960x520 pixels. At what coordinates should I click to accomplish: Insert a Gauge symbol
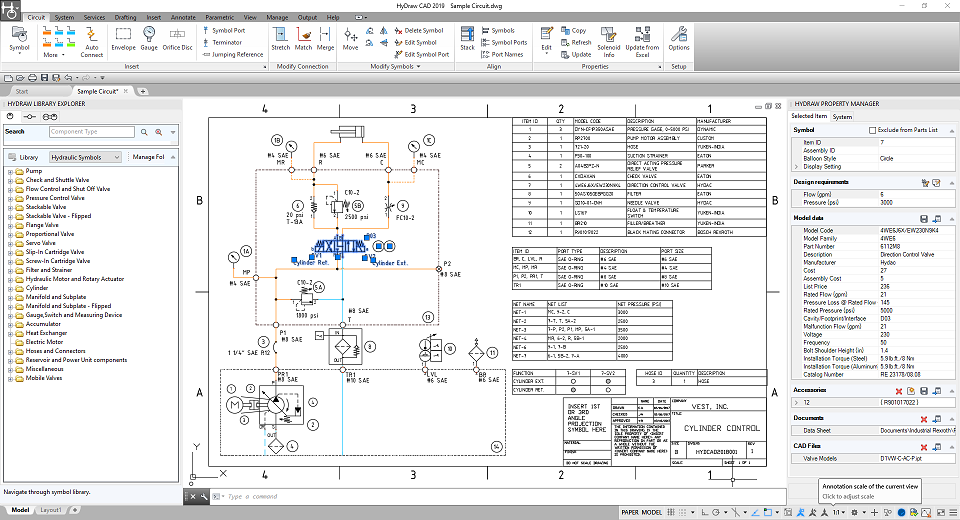point(149,39)
